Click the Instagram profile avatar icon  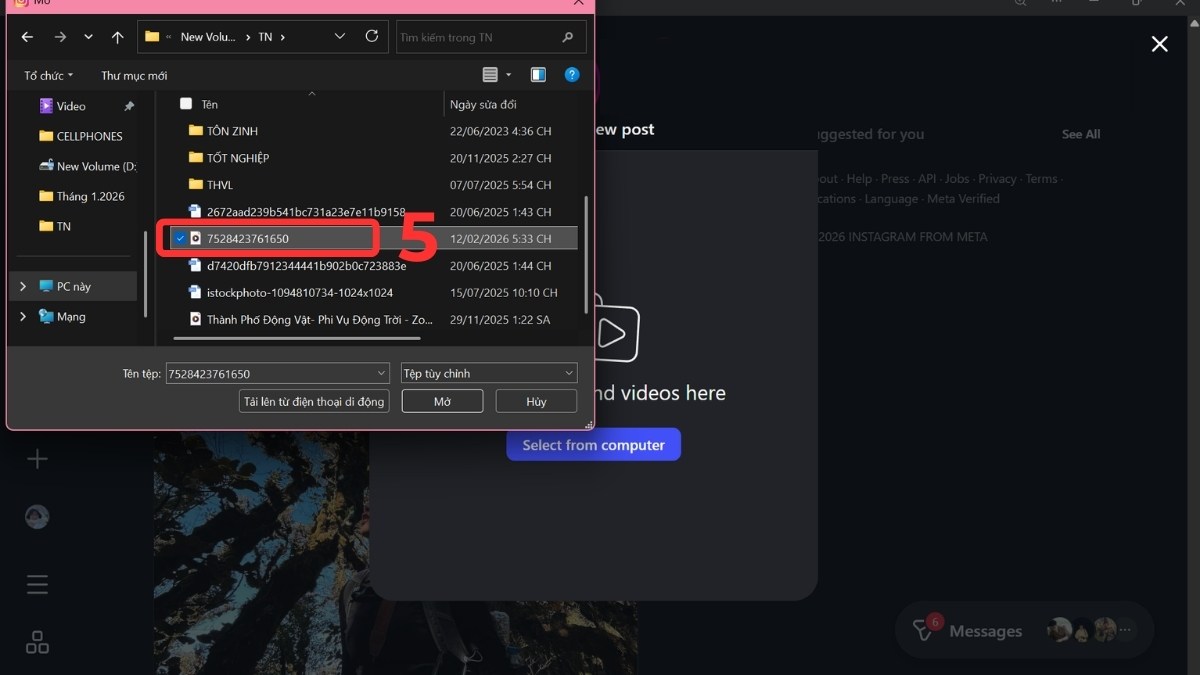(36, 516)
